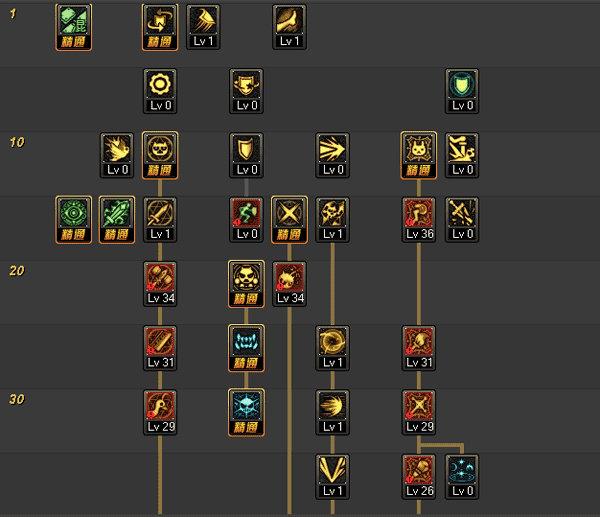Click the golden gear skill at Lv 0
Image resolution: width=600 pixels, height=517 pixels.
160,91
